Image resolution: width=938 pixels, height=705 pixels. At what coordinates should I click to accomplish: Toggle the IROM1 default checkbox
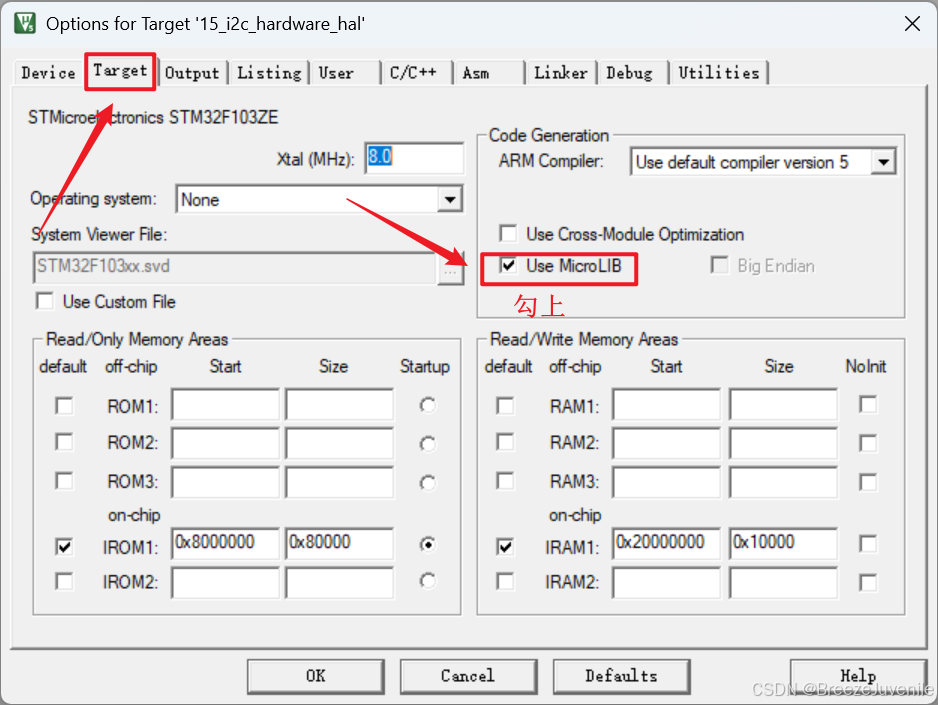[x=64, y=547]
